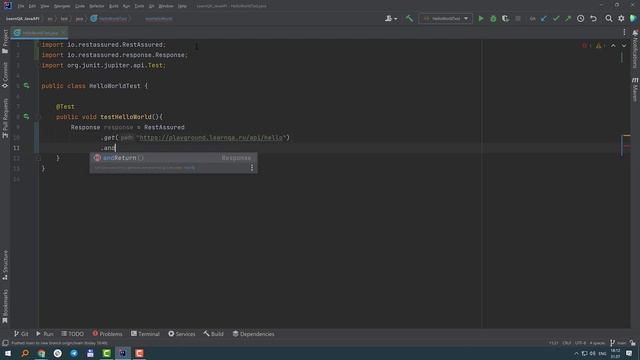Image resolution: width=640 pixels, height=360 pixels.
Task: Click the Stop square icon in toolbar
Action: (518, 18)
